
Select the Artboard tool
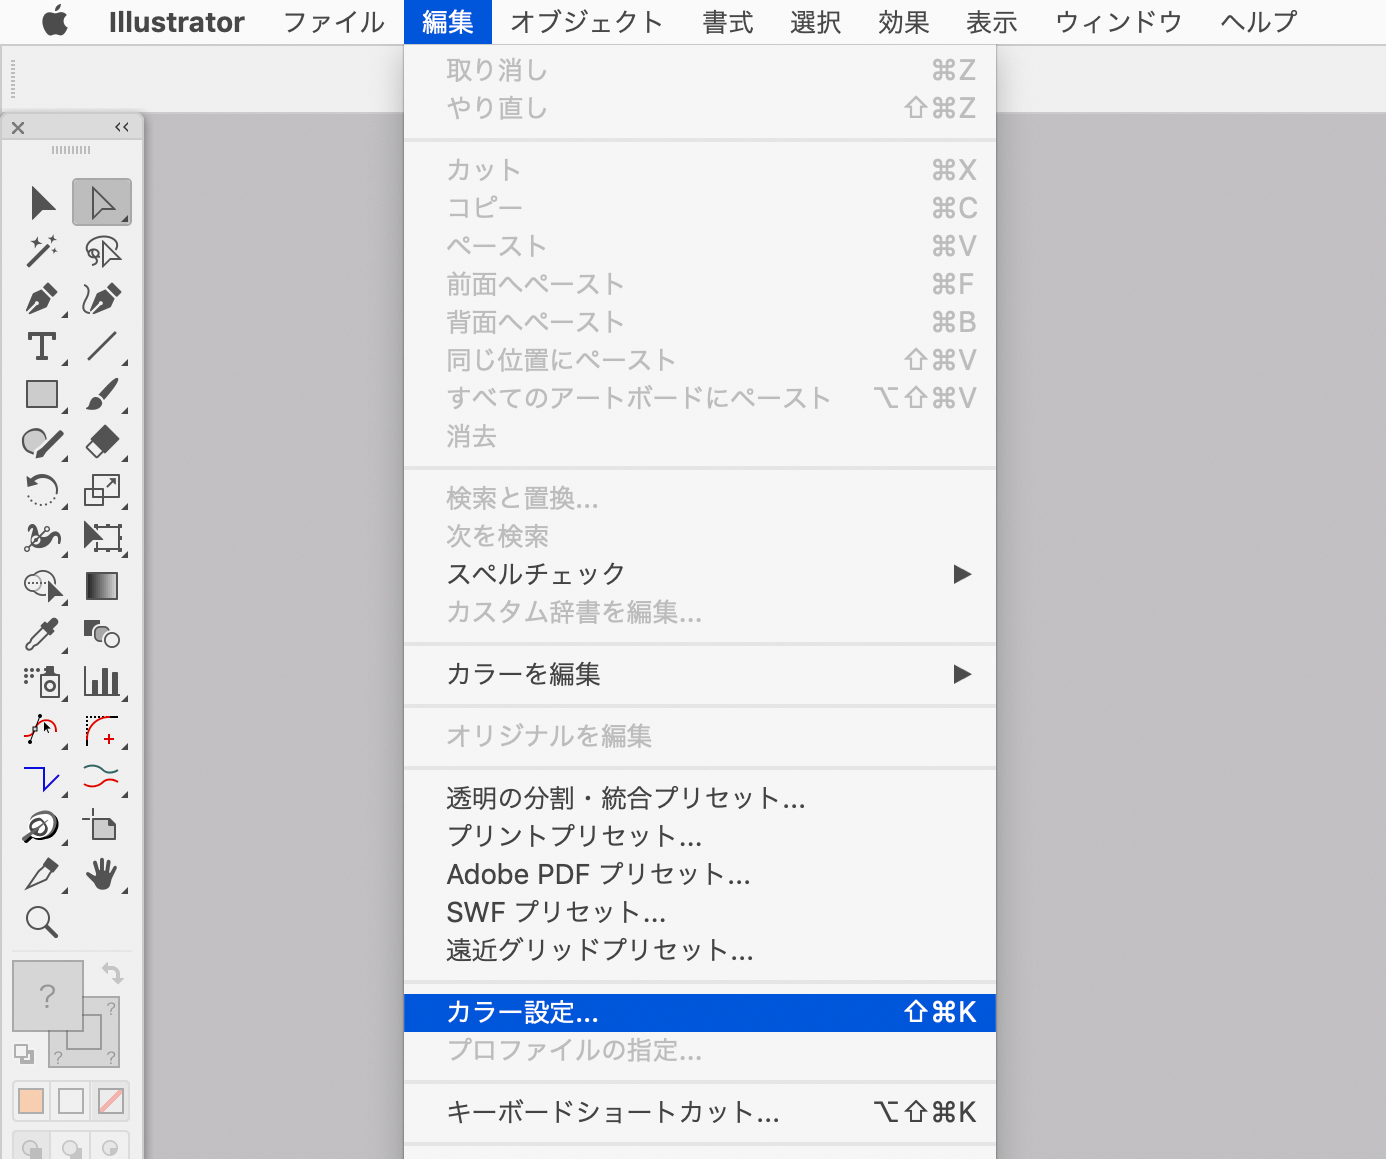102,826
